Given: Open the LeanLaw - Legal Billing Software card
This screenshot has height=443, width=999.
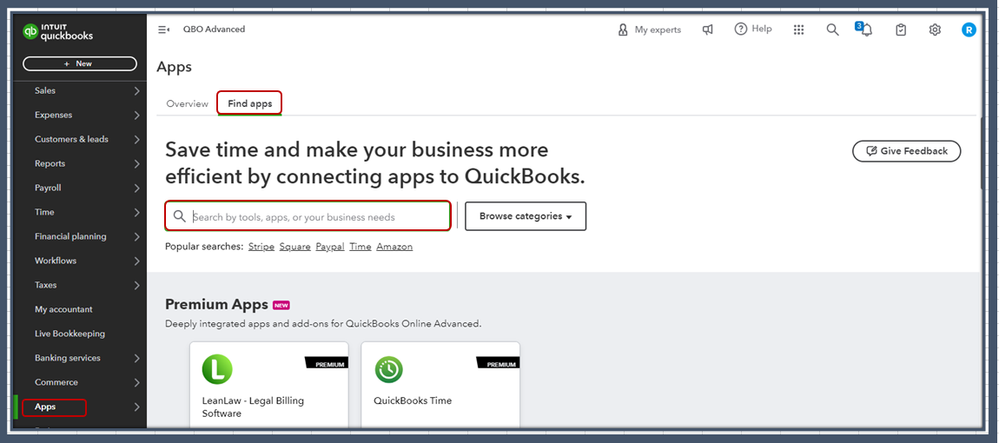Looking at the screenshot, I should [x=269, y=384].
